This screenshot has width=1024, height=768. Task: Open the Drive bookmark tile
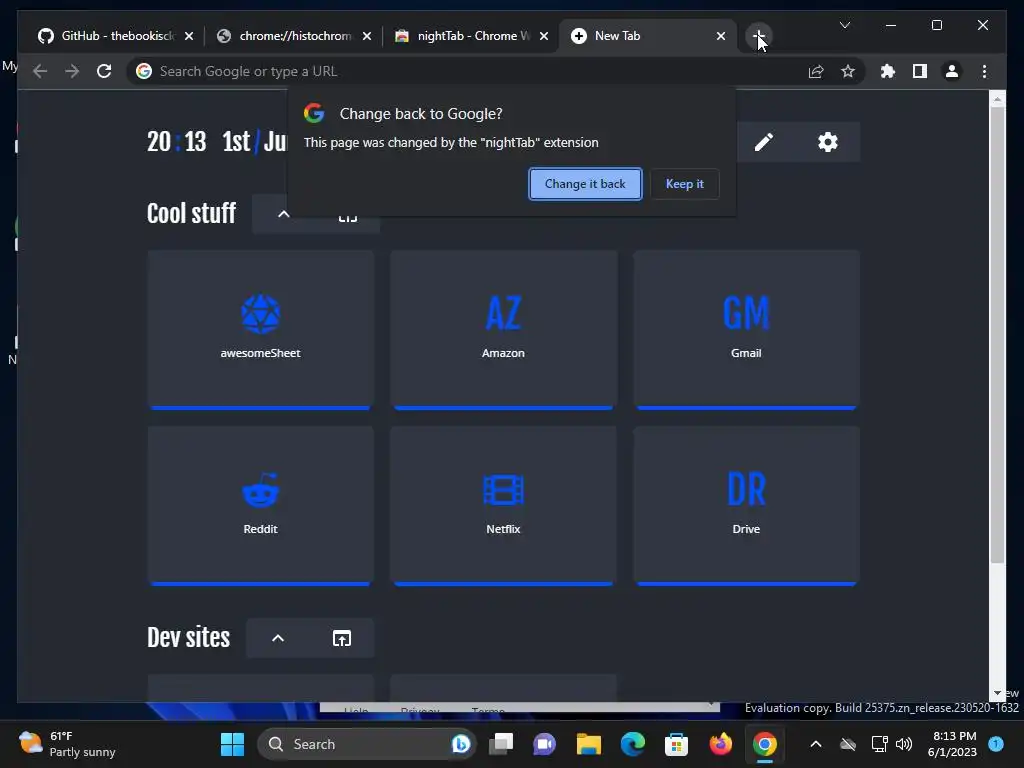pos(746,506)
